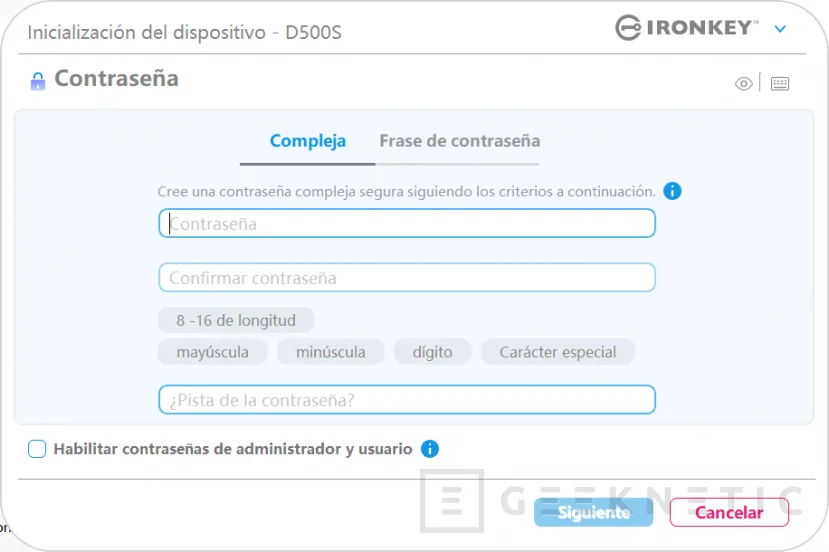Switch to the Compleja tab
This screenshot has height=552, width=829.
click(308, 141)
